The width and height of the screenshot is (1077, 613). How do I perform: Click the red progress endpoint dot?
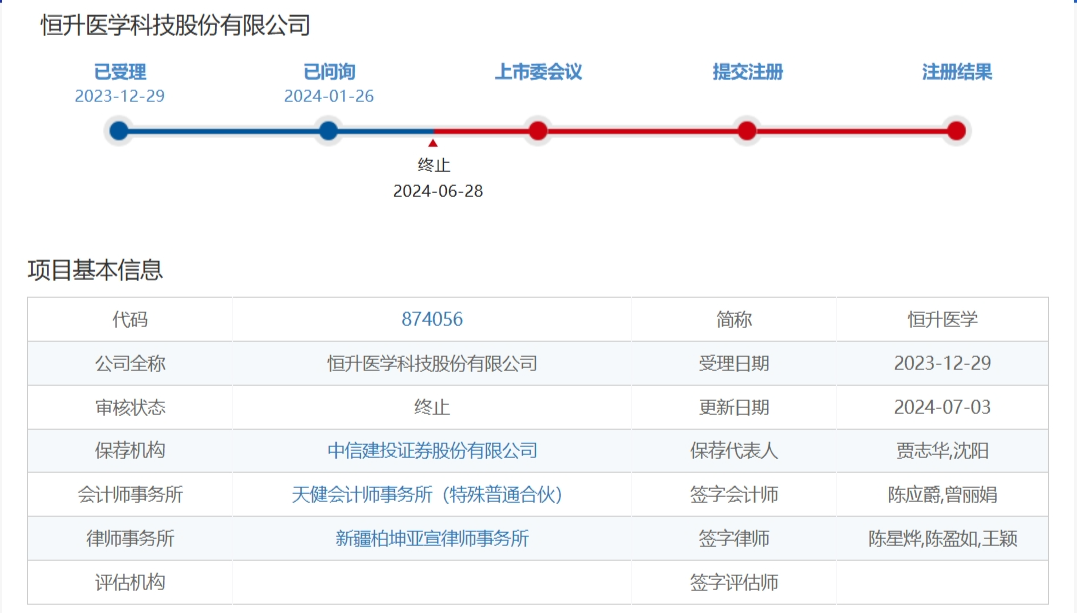(956, 130)
